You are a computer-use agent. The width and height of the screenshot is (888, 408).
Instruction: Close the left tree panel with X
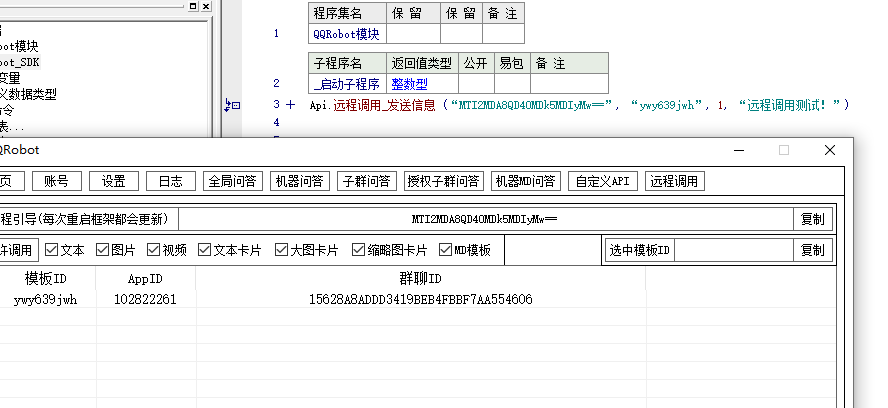(206, 6)
